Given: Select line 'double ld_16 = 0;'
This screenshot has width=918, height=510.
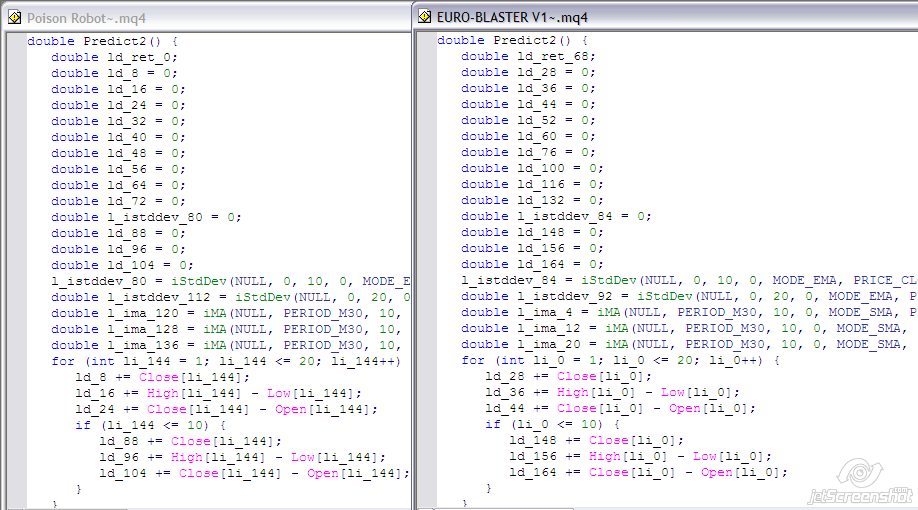Looking at the screenshot, I should point(118,89).
